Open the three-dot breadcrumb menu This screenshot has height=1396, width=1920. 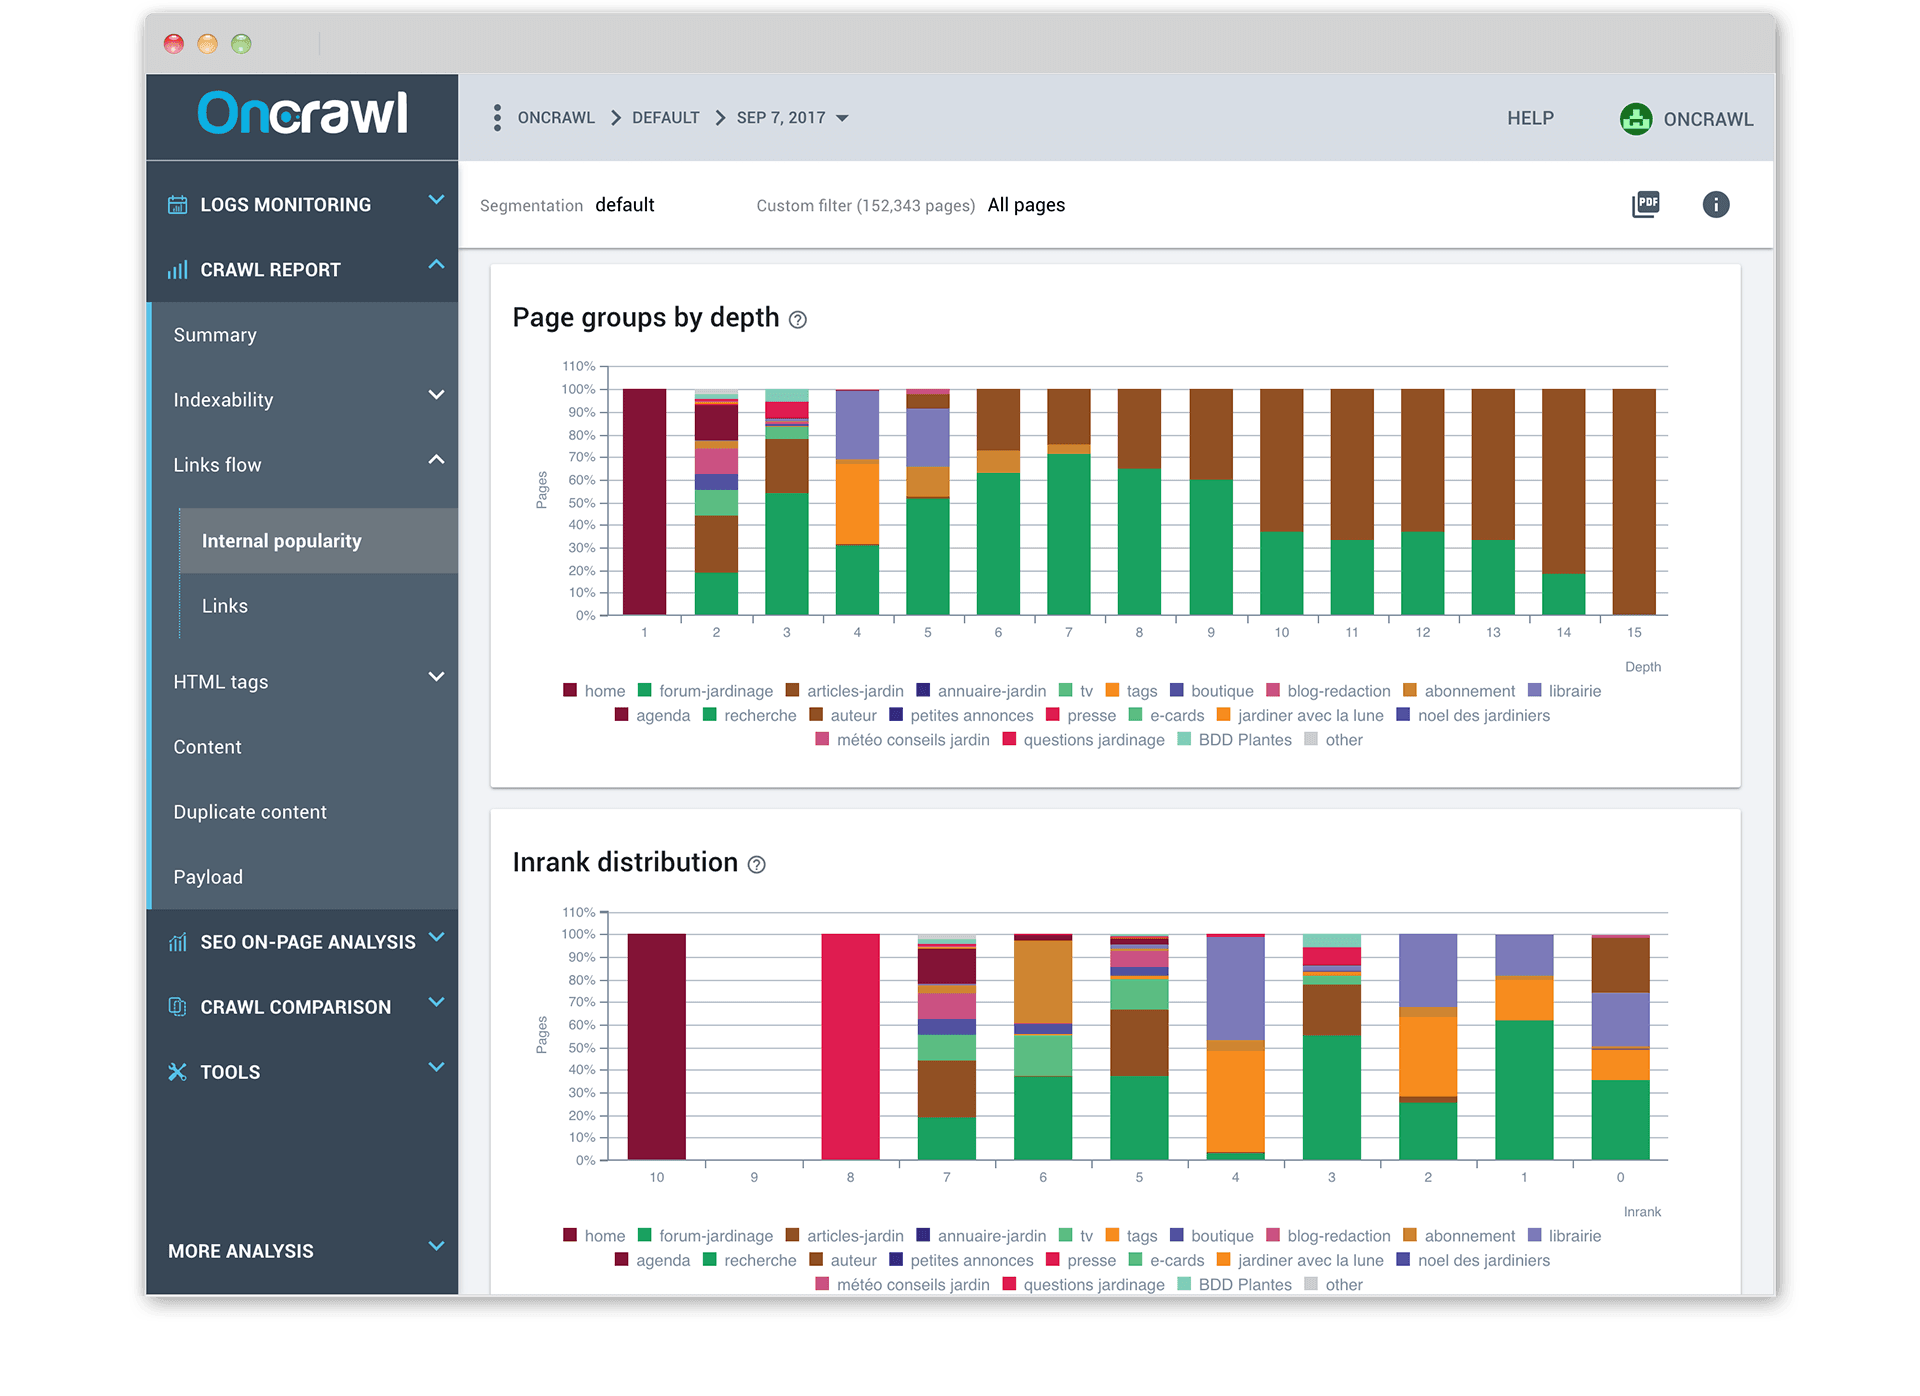pos(497,118)
